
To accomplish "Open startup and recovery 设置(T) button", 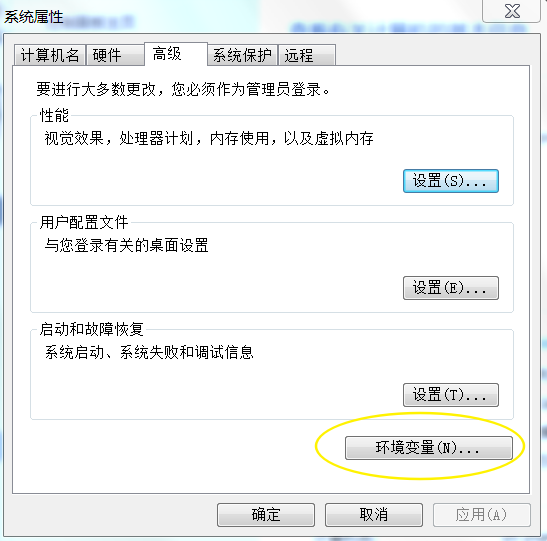I will pos(451,395).
